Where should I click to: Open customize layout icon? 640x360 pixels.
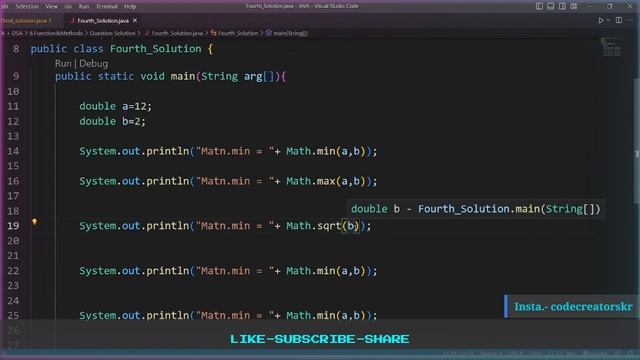[574, 6]
